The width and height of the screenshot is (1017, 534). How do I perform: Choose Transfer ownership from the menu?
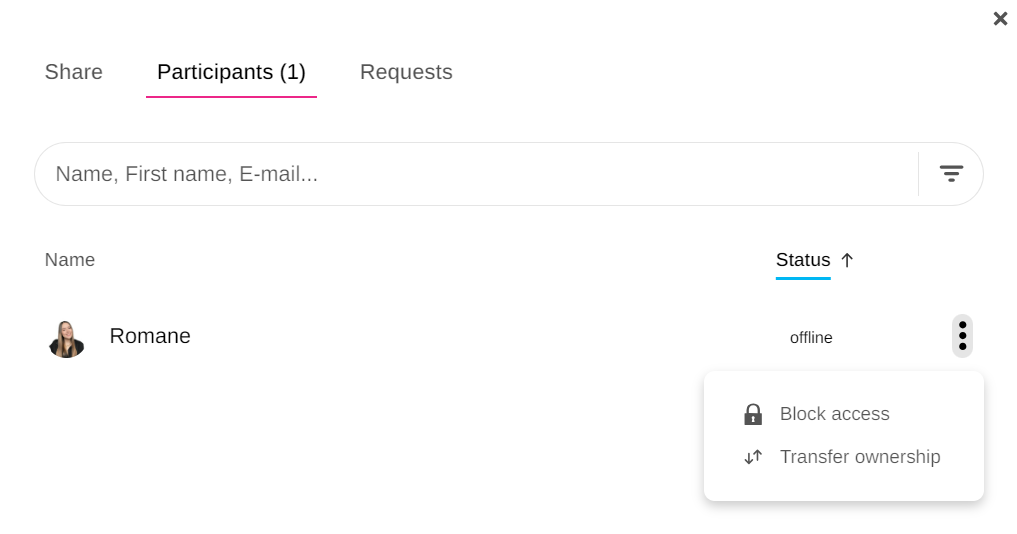(x=860, y=457)
